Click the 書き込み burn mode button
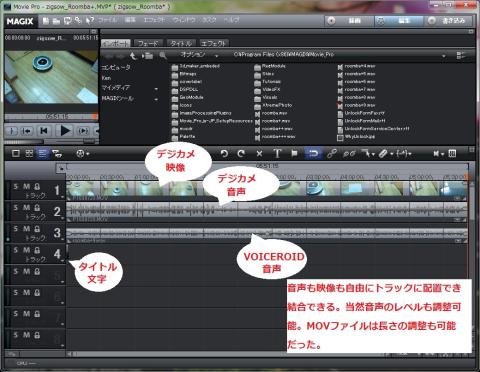Viewport: 480px width, 372px height. tap(449, 21)
